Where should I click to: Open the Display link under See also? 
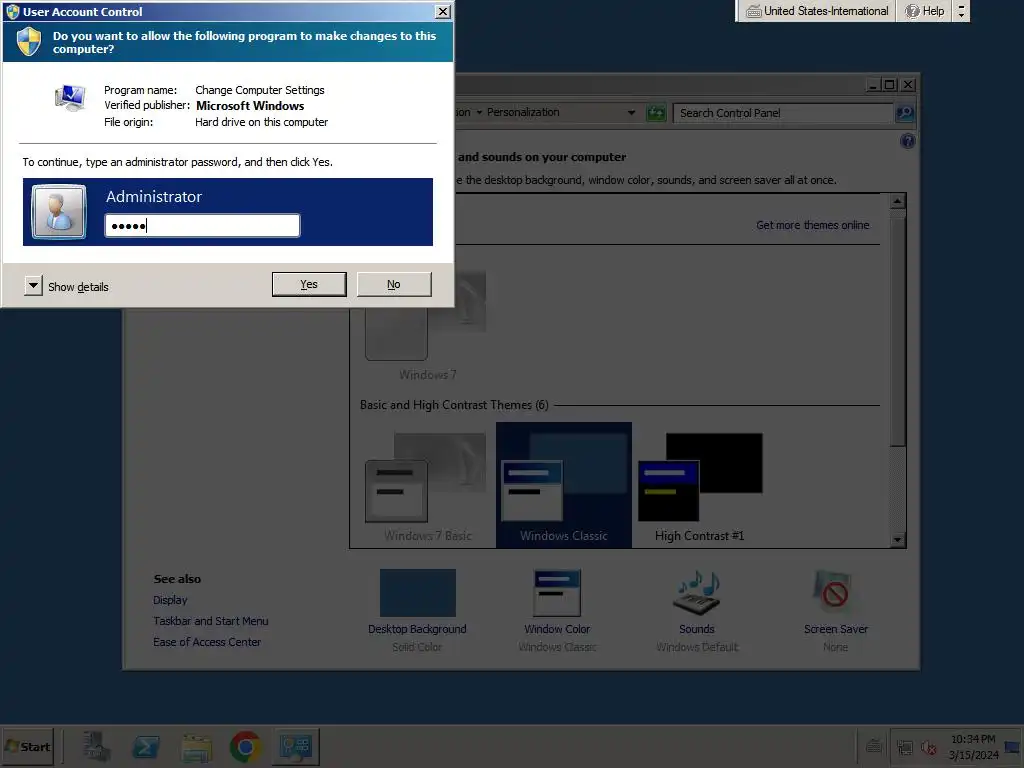tap(170, 600)
